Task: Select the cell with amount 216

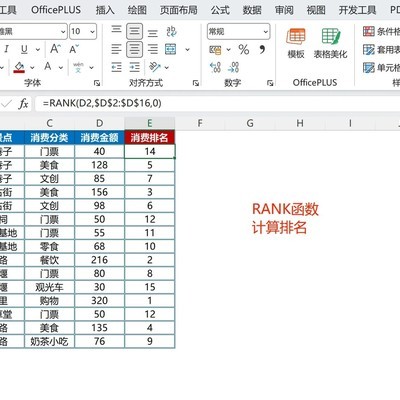Action: 100,260
